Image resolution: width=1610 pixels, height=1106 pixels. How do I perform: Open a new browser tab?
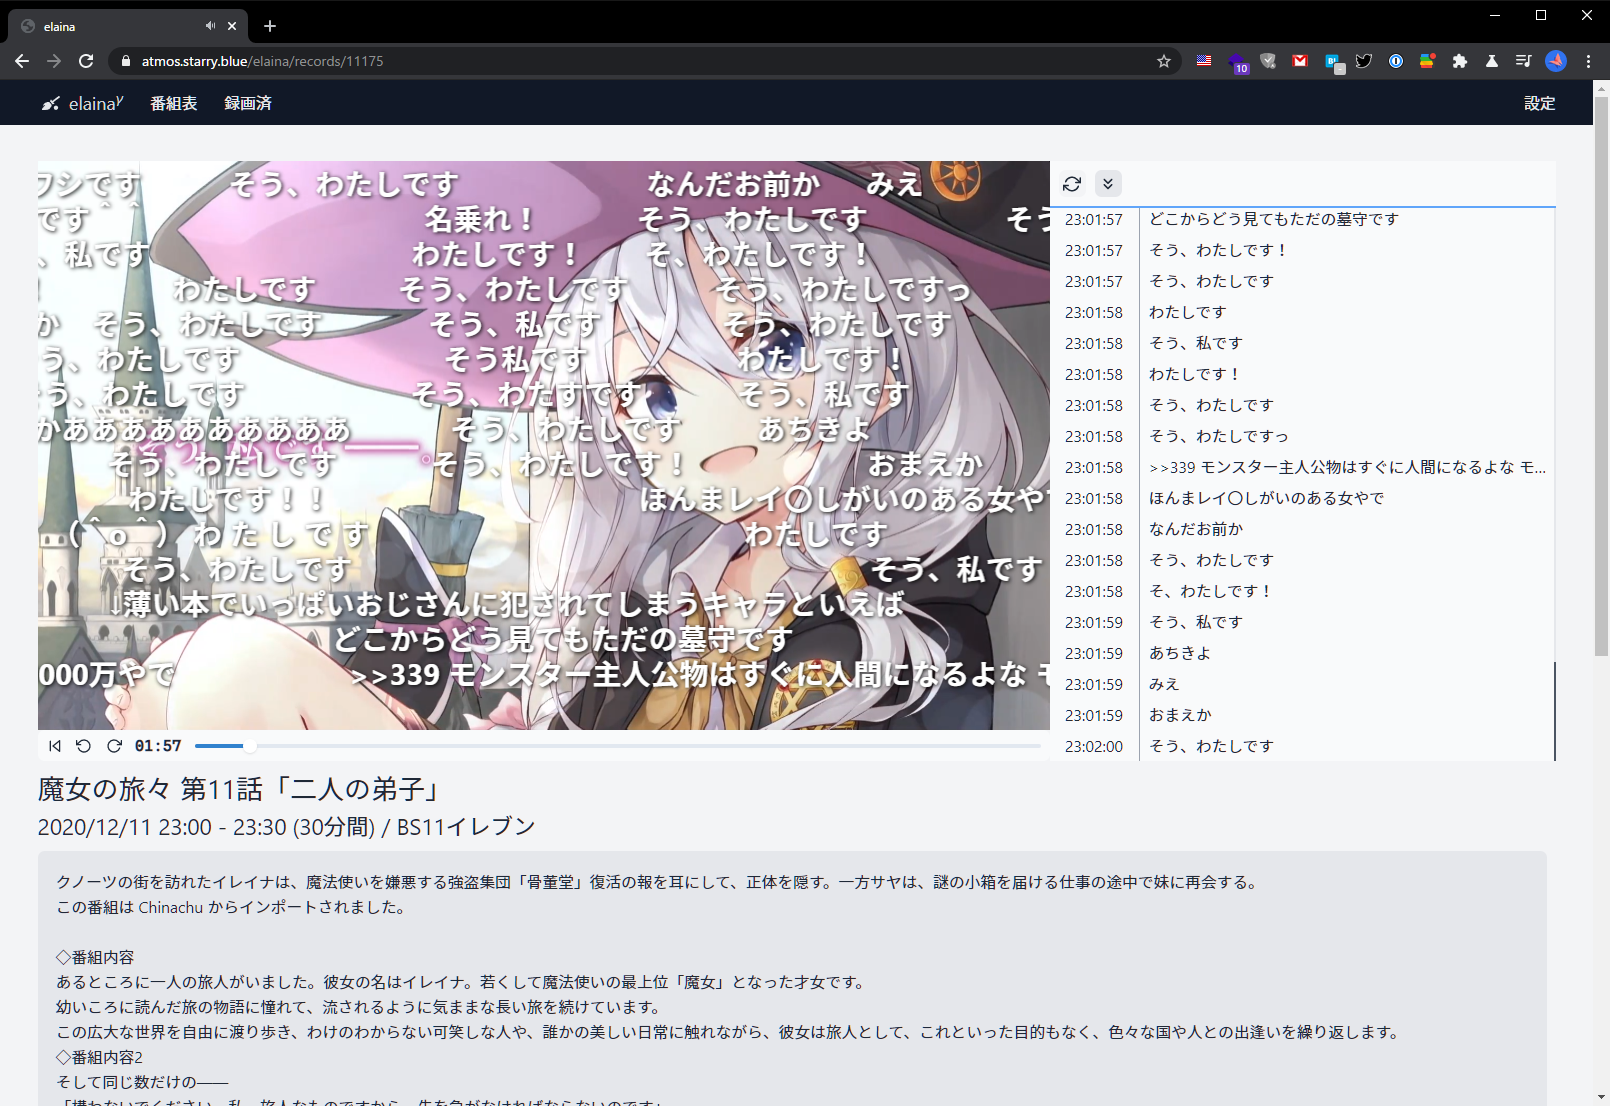click(270, 26)
